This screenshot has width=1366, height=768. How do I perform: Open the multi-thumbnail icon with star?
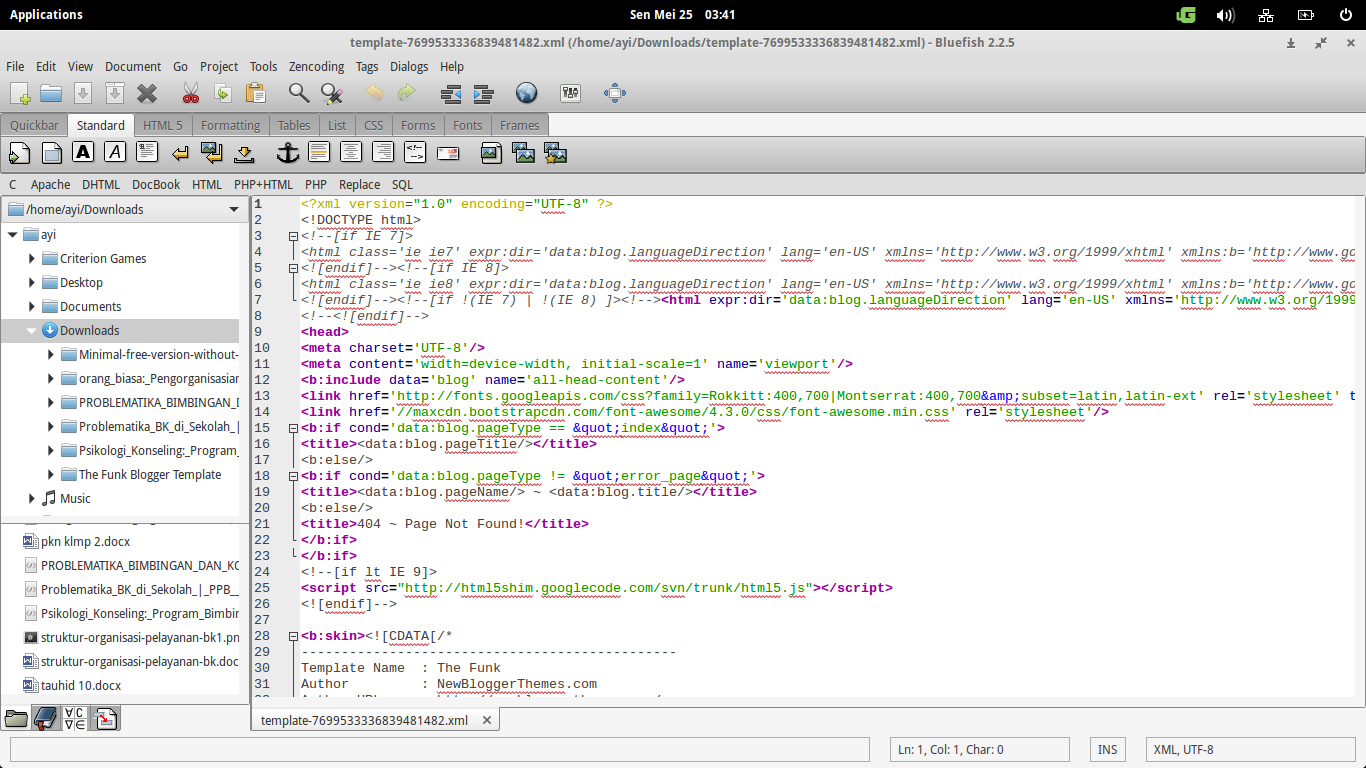tap(555, 153)
